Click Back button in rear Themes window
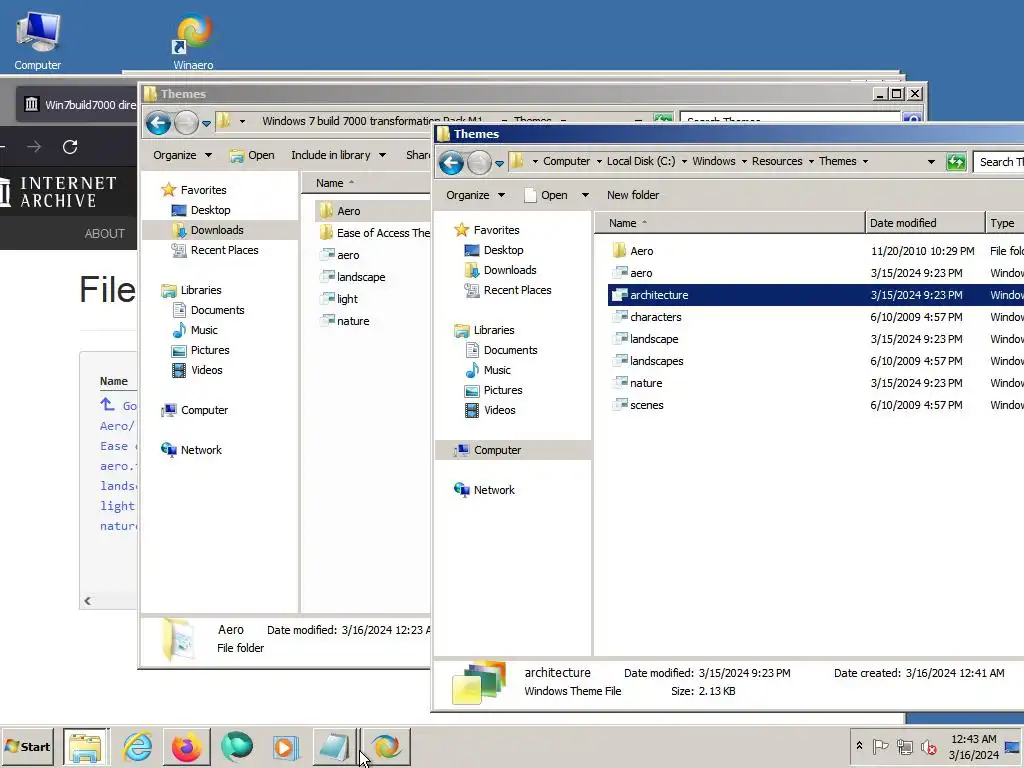1024x768 pixels. click(159, 123)
